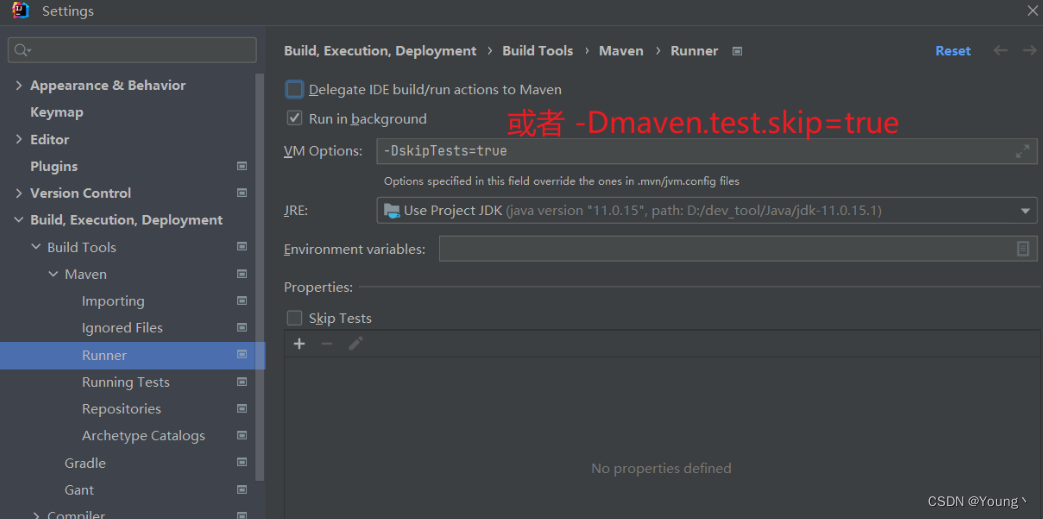Click the search magnifier icon in settings
Screen dimensions: 1043x519
21,50
